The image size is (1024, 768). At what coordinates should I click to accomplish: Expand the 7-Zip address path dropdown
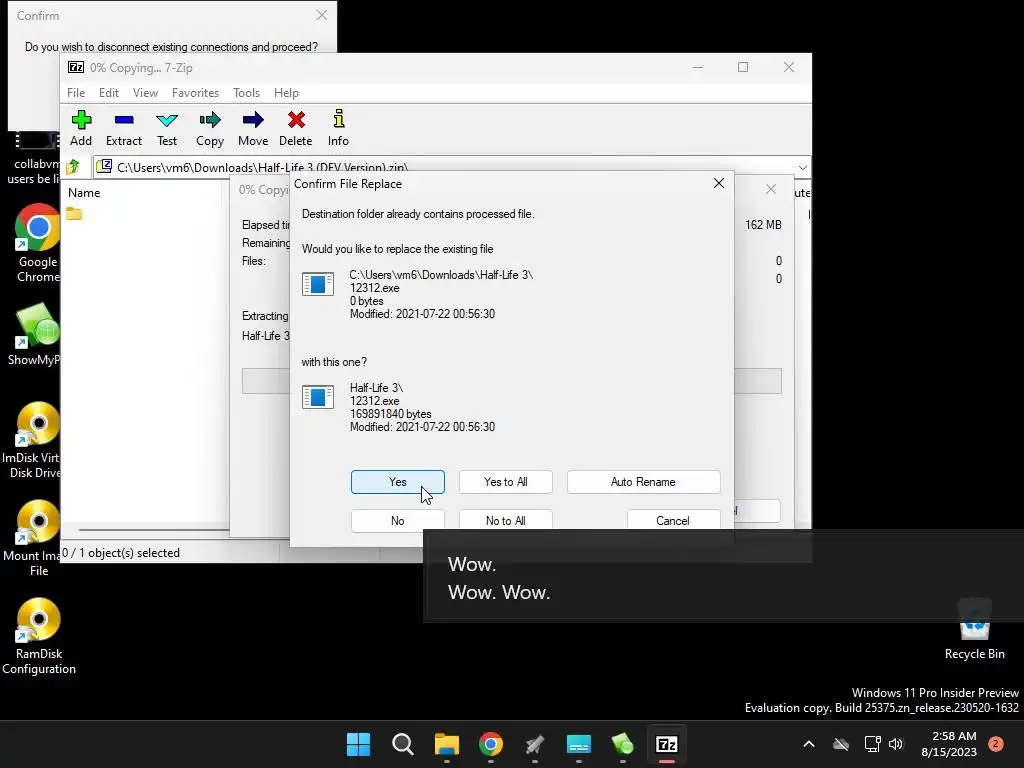click(803, 167)
